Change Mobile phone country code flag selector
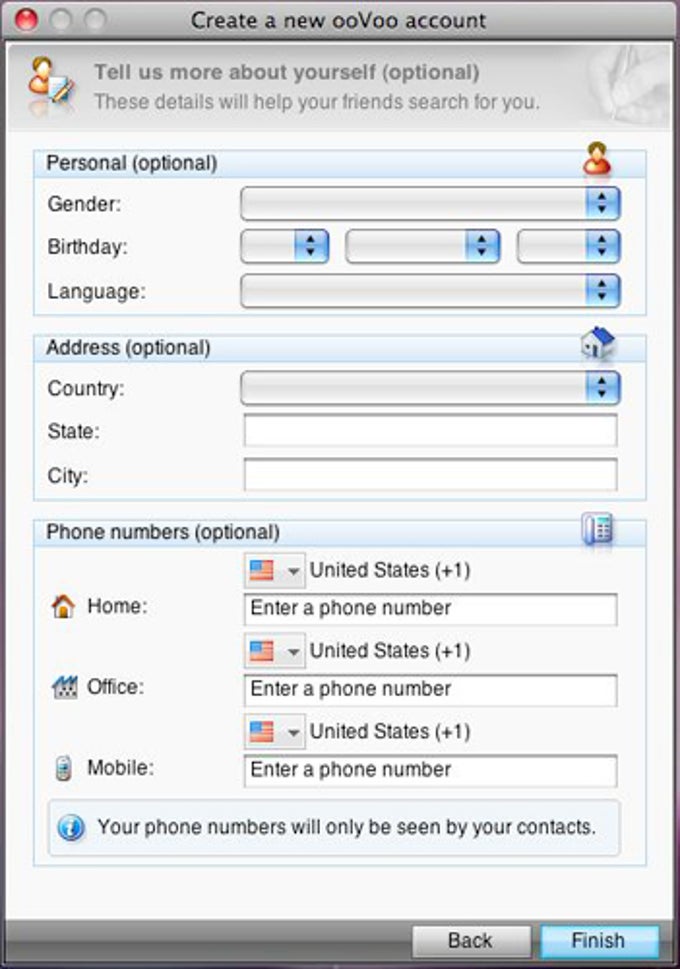The height and width of the screenshot is (969, 680). coord(274,732)
